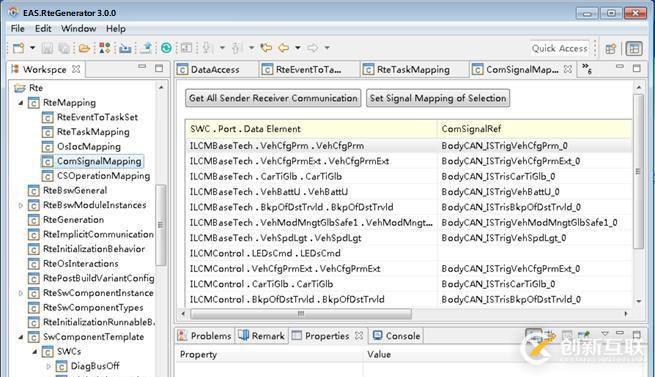Click Set Signal Mapping of Selection button
The image size is (655, 377).
coord(438,98)
